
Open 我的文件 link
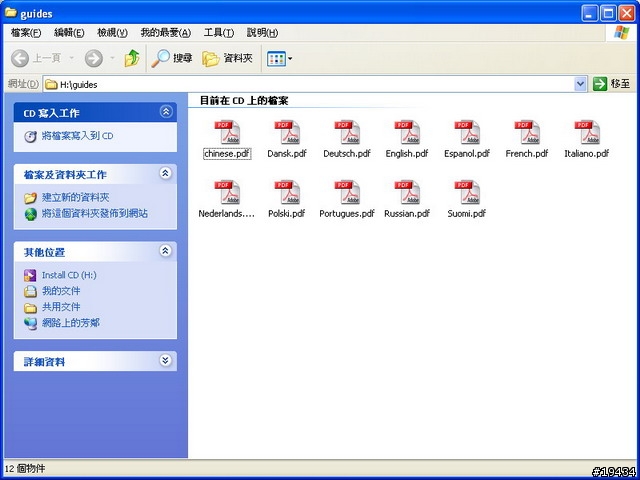(61, 291)
